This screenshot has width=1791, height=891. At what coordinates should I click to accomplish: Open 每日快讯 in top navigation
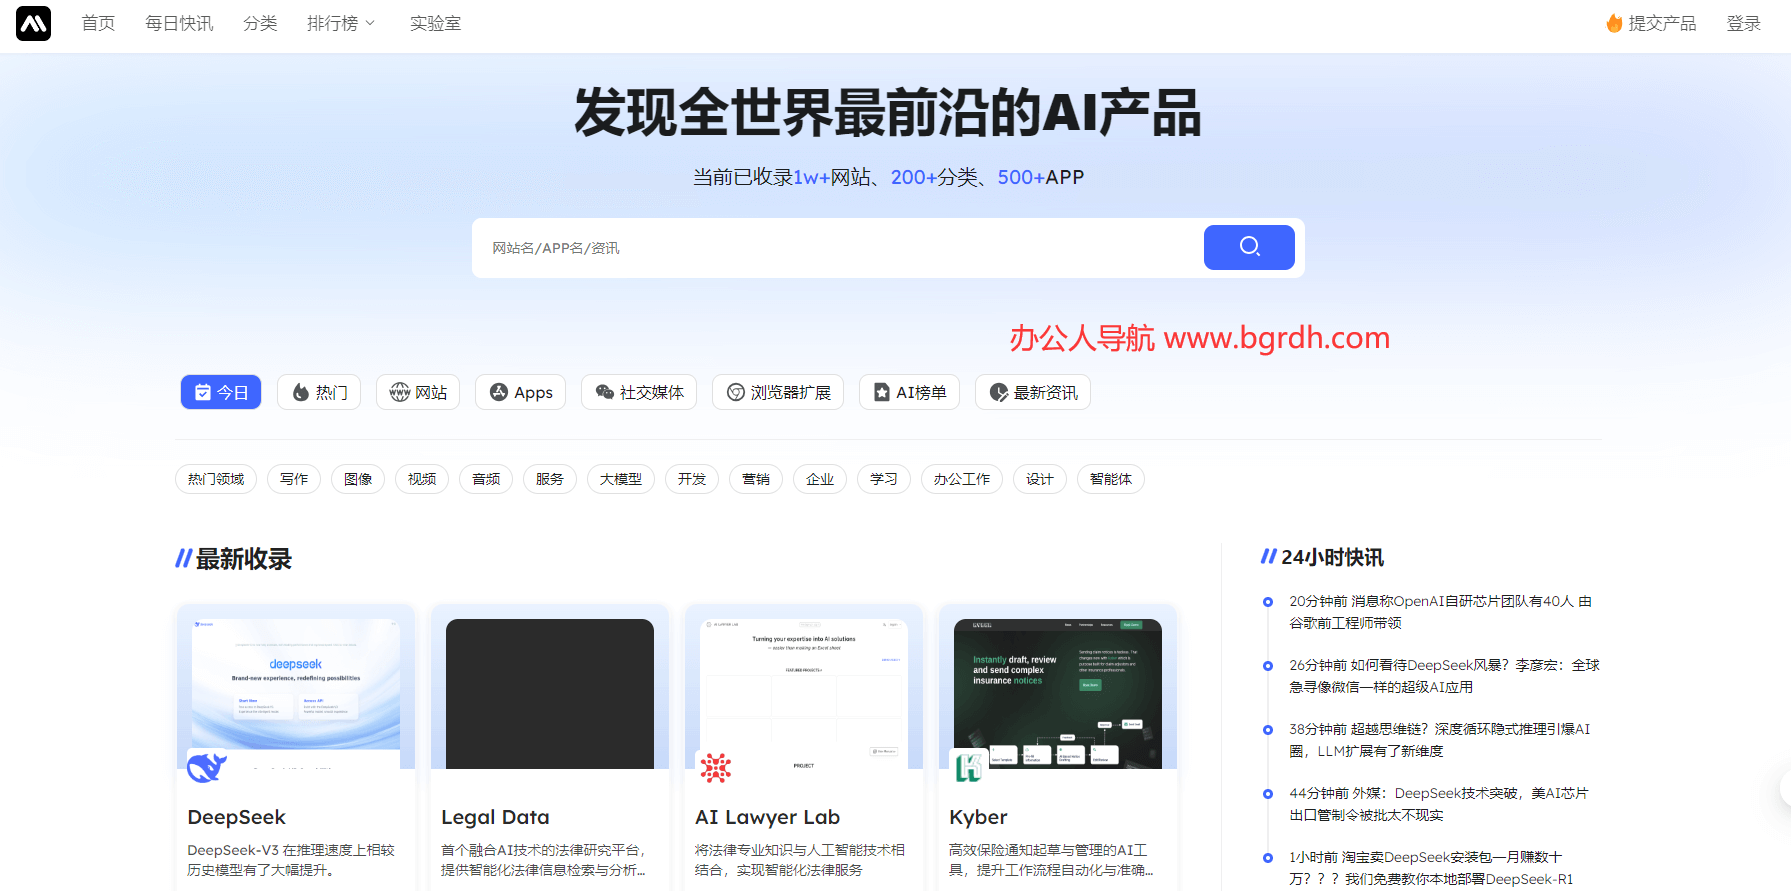[x=179, y=23]
